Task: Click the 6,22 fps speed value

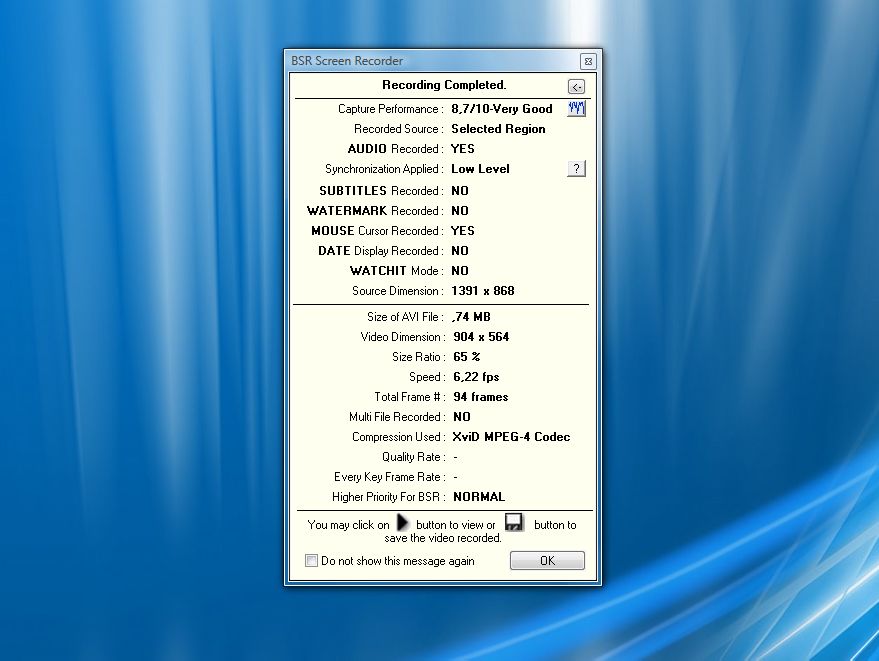Action: tap(476, 377)
